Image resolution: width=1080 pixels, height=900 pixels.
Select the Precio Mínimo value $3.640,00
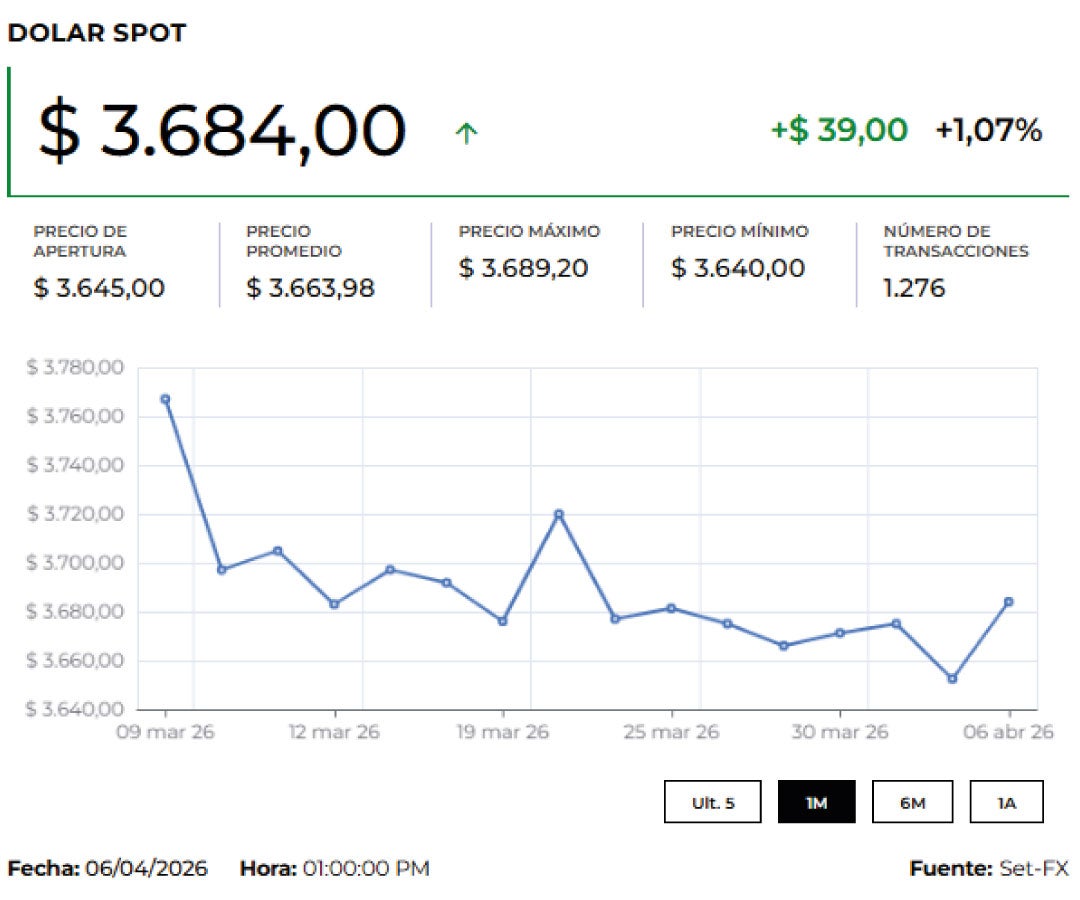(x=737, y=268)
